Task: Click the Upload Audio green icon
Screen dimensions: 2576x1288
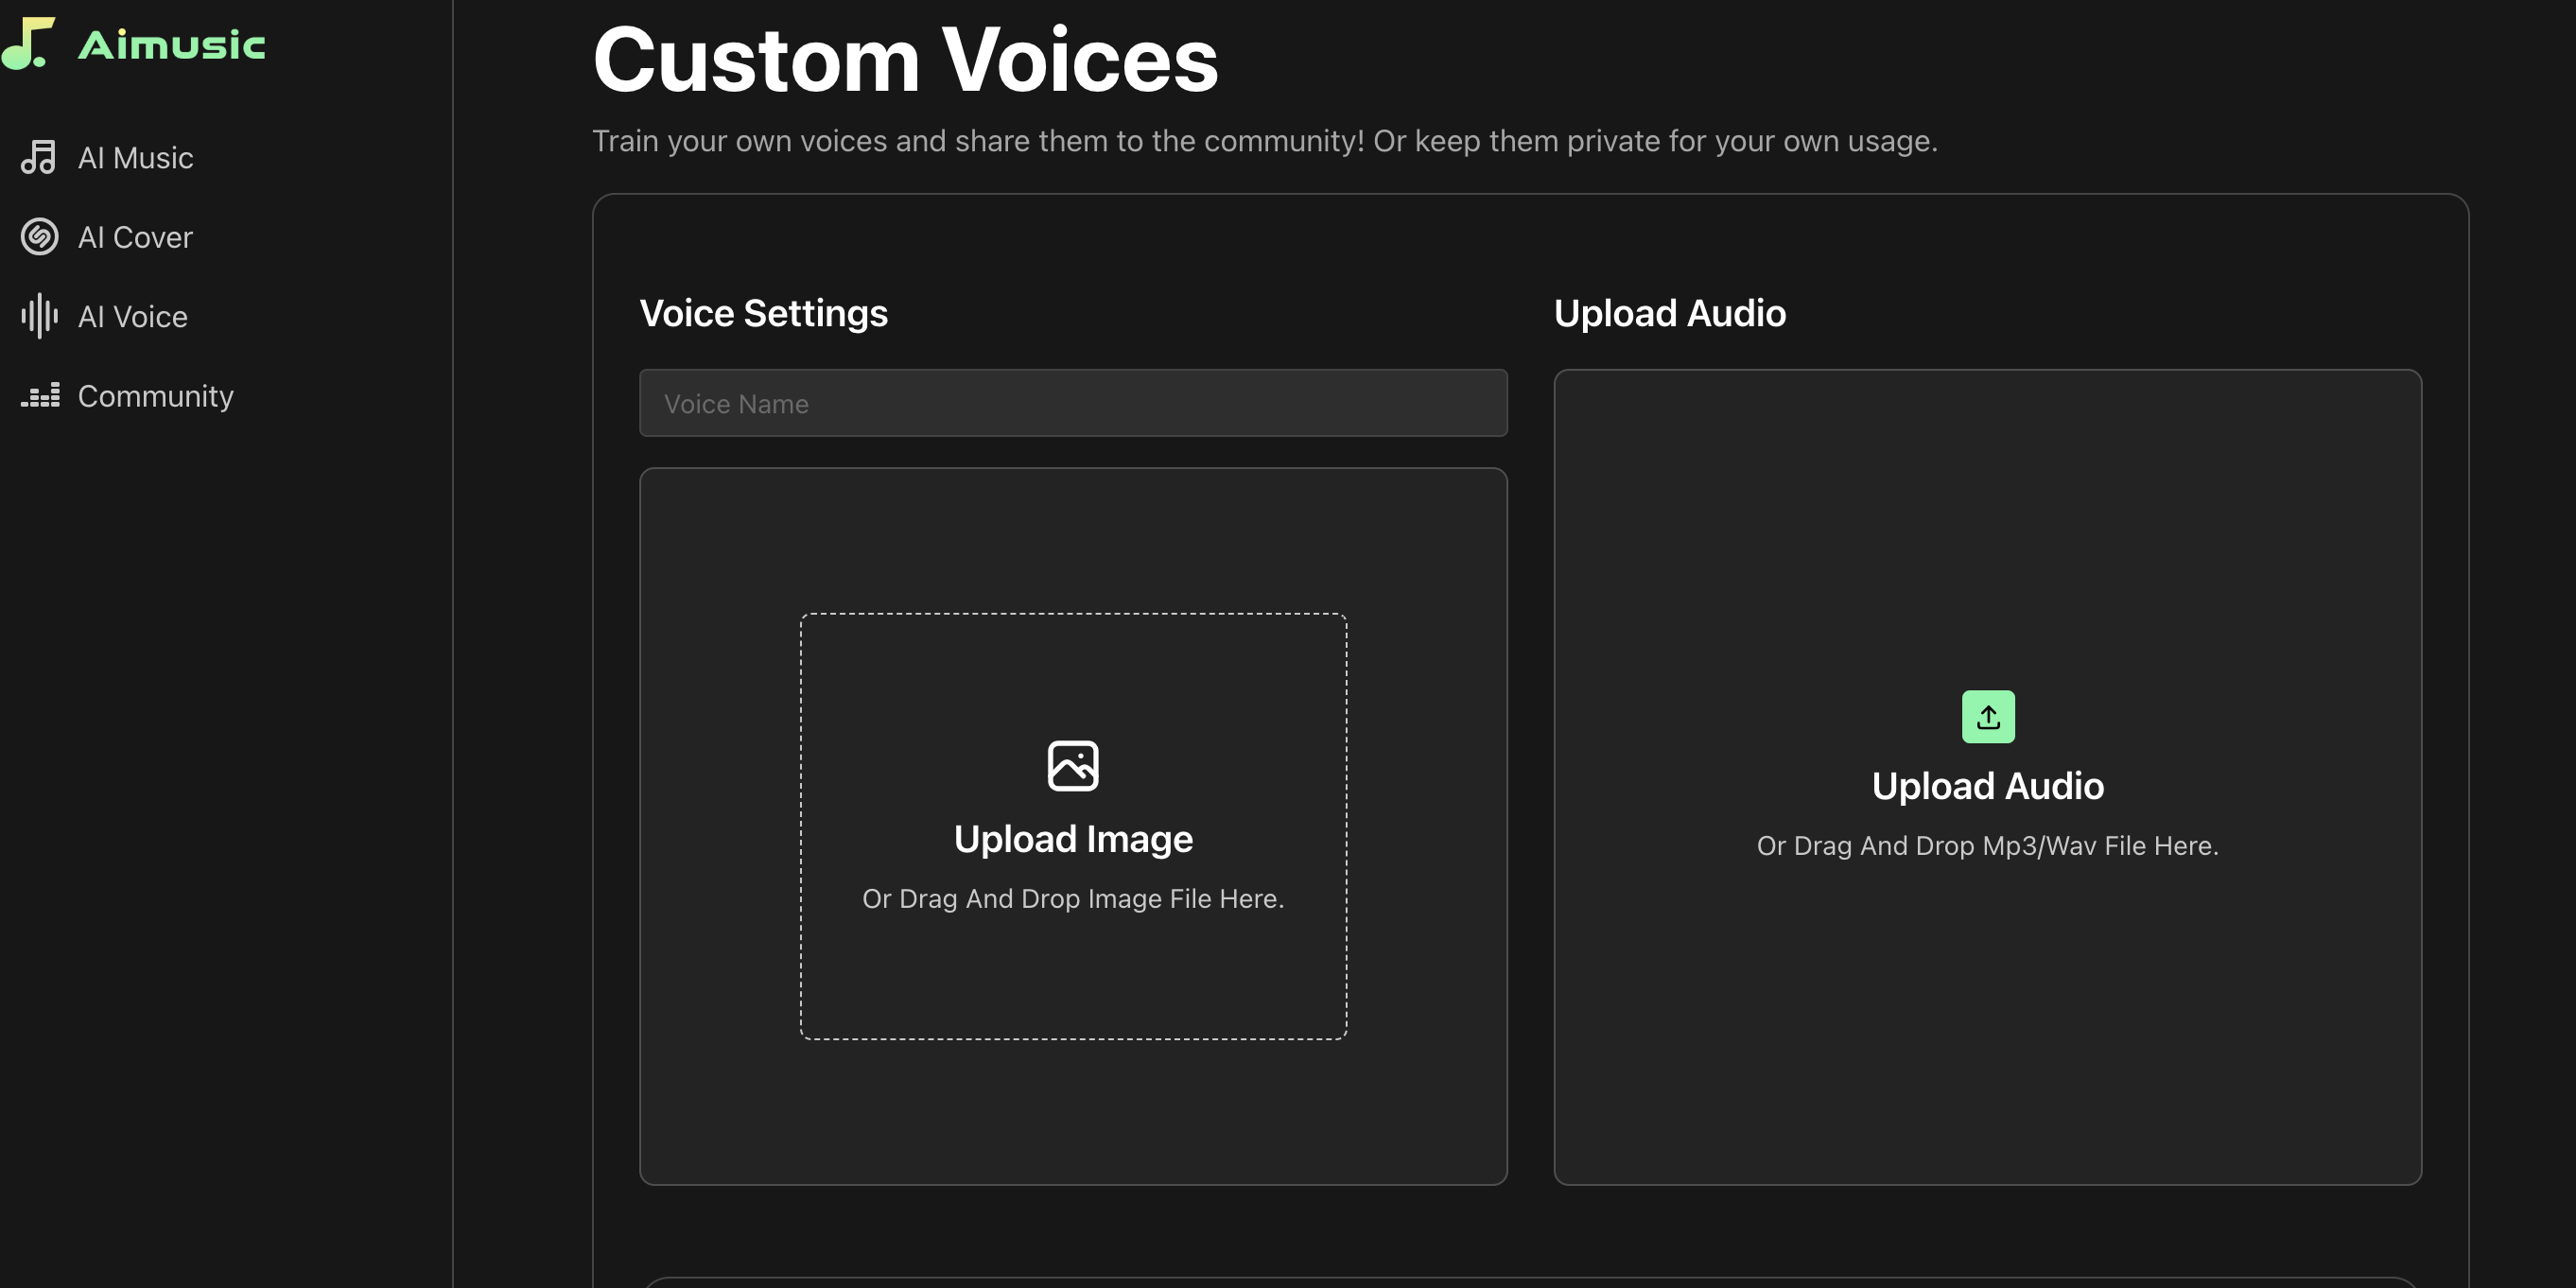Action: 1988,716
